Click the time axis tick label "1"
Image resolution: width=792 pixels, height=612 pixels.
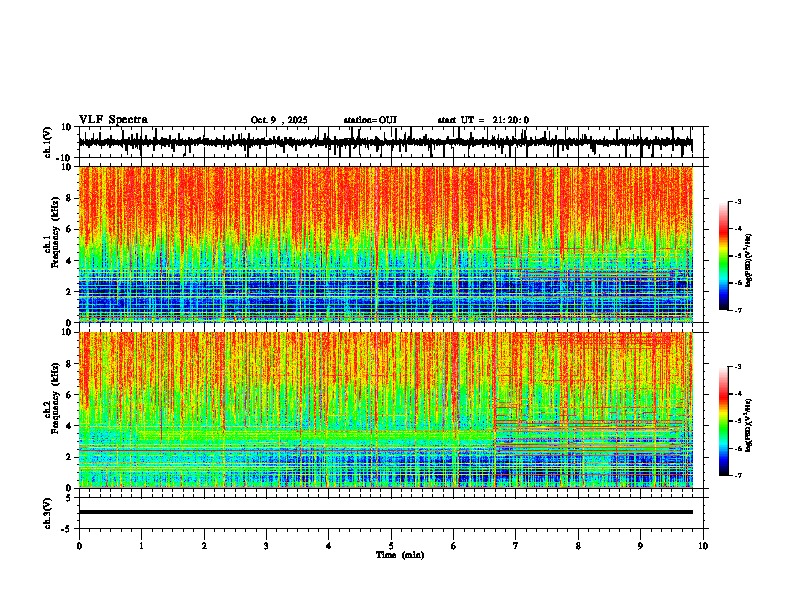tap(141, 546)
